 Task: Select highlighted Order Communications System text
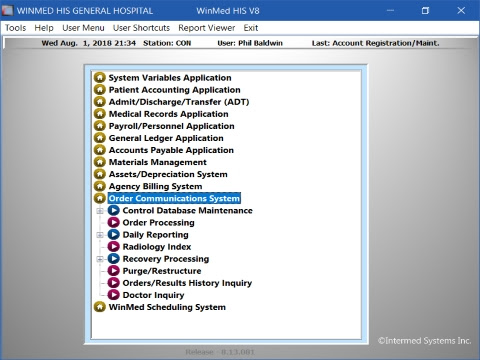coord(174,198)
